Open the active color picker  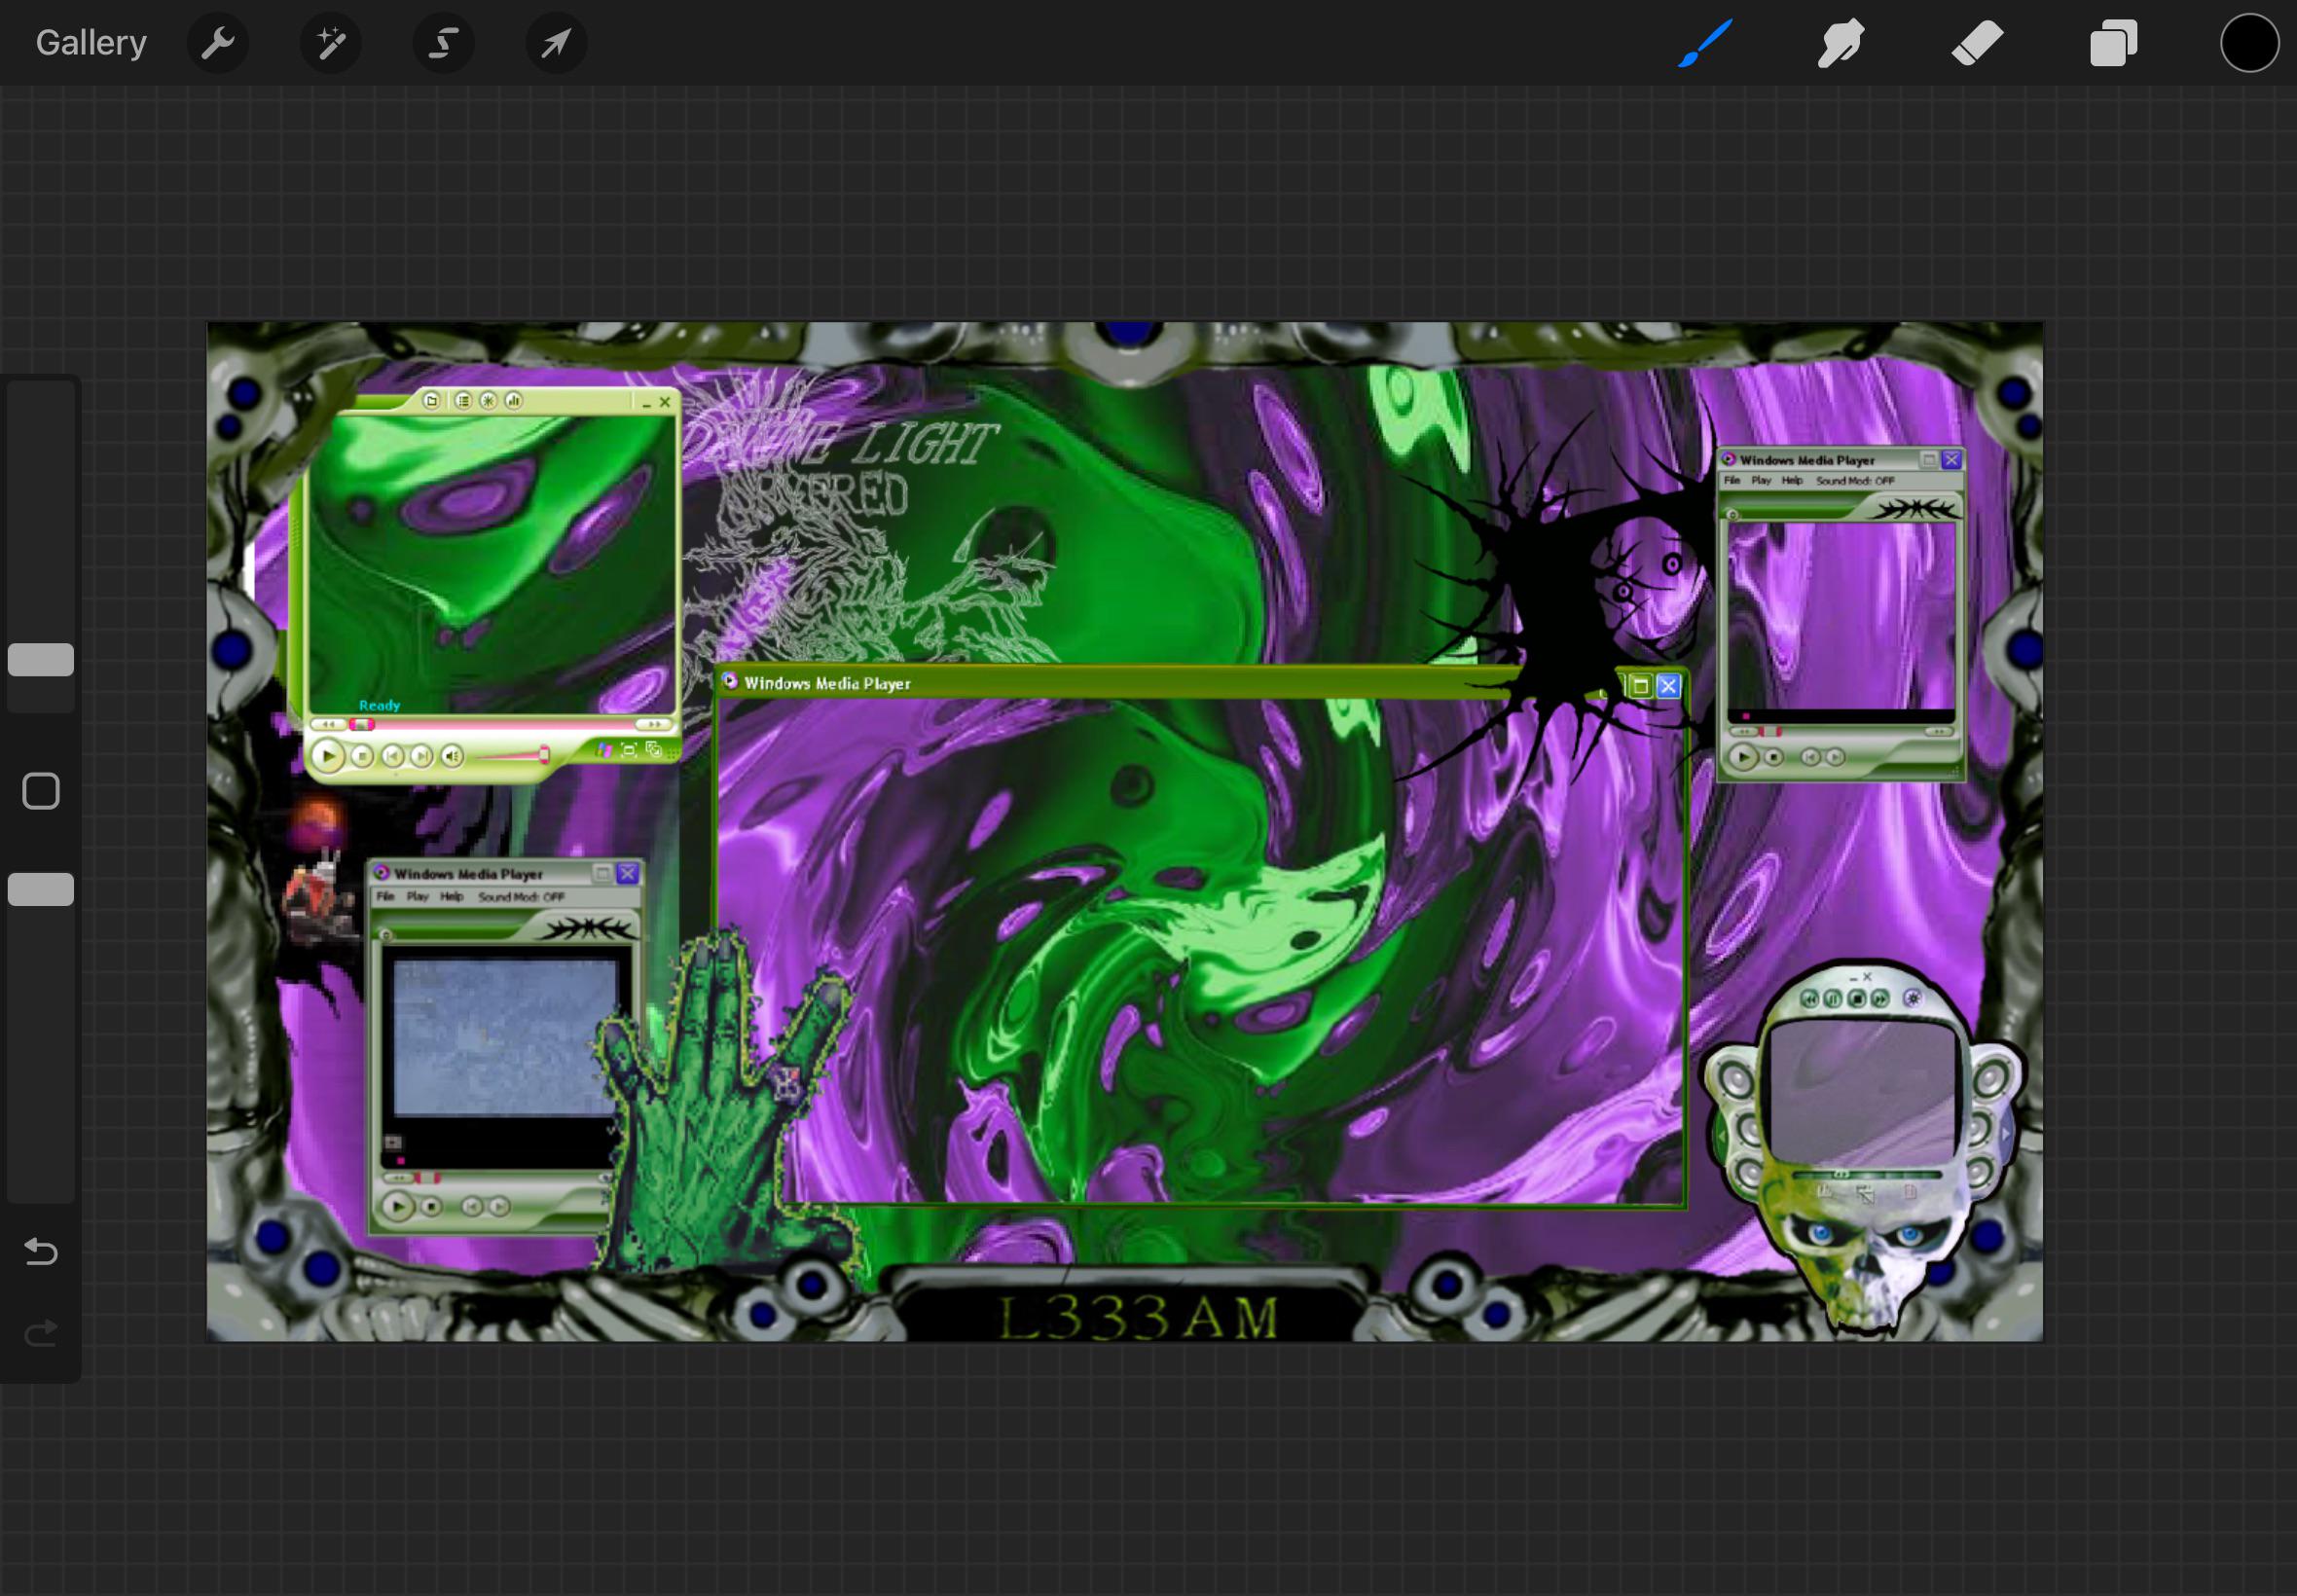(2248, 42)
